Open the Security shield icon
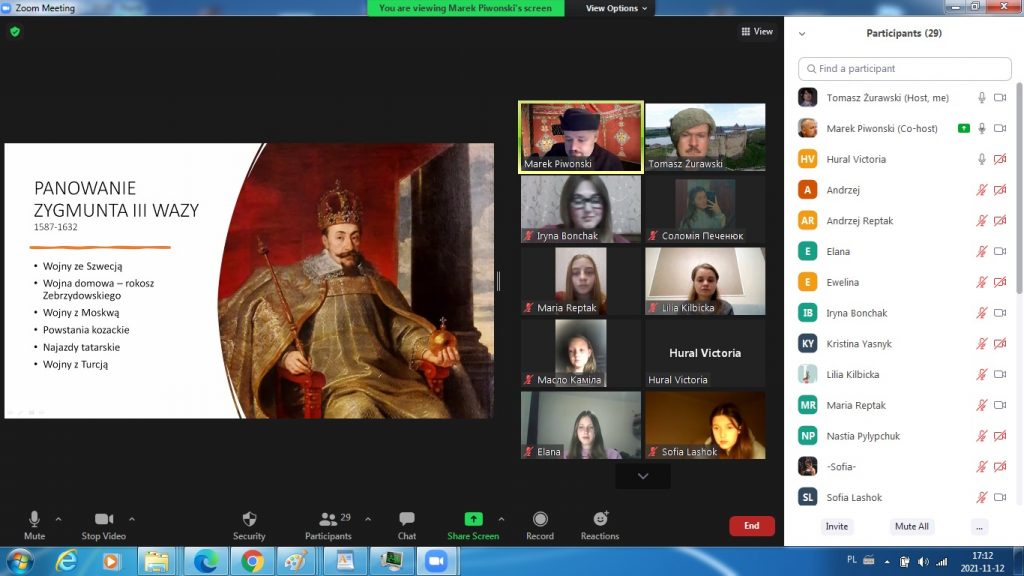This screenshot has width=1024, height=576. click(249, 519)
